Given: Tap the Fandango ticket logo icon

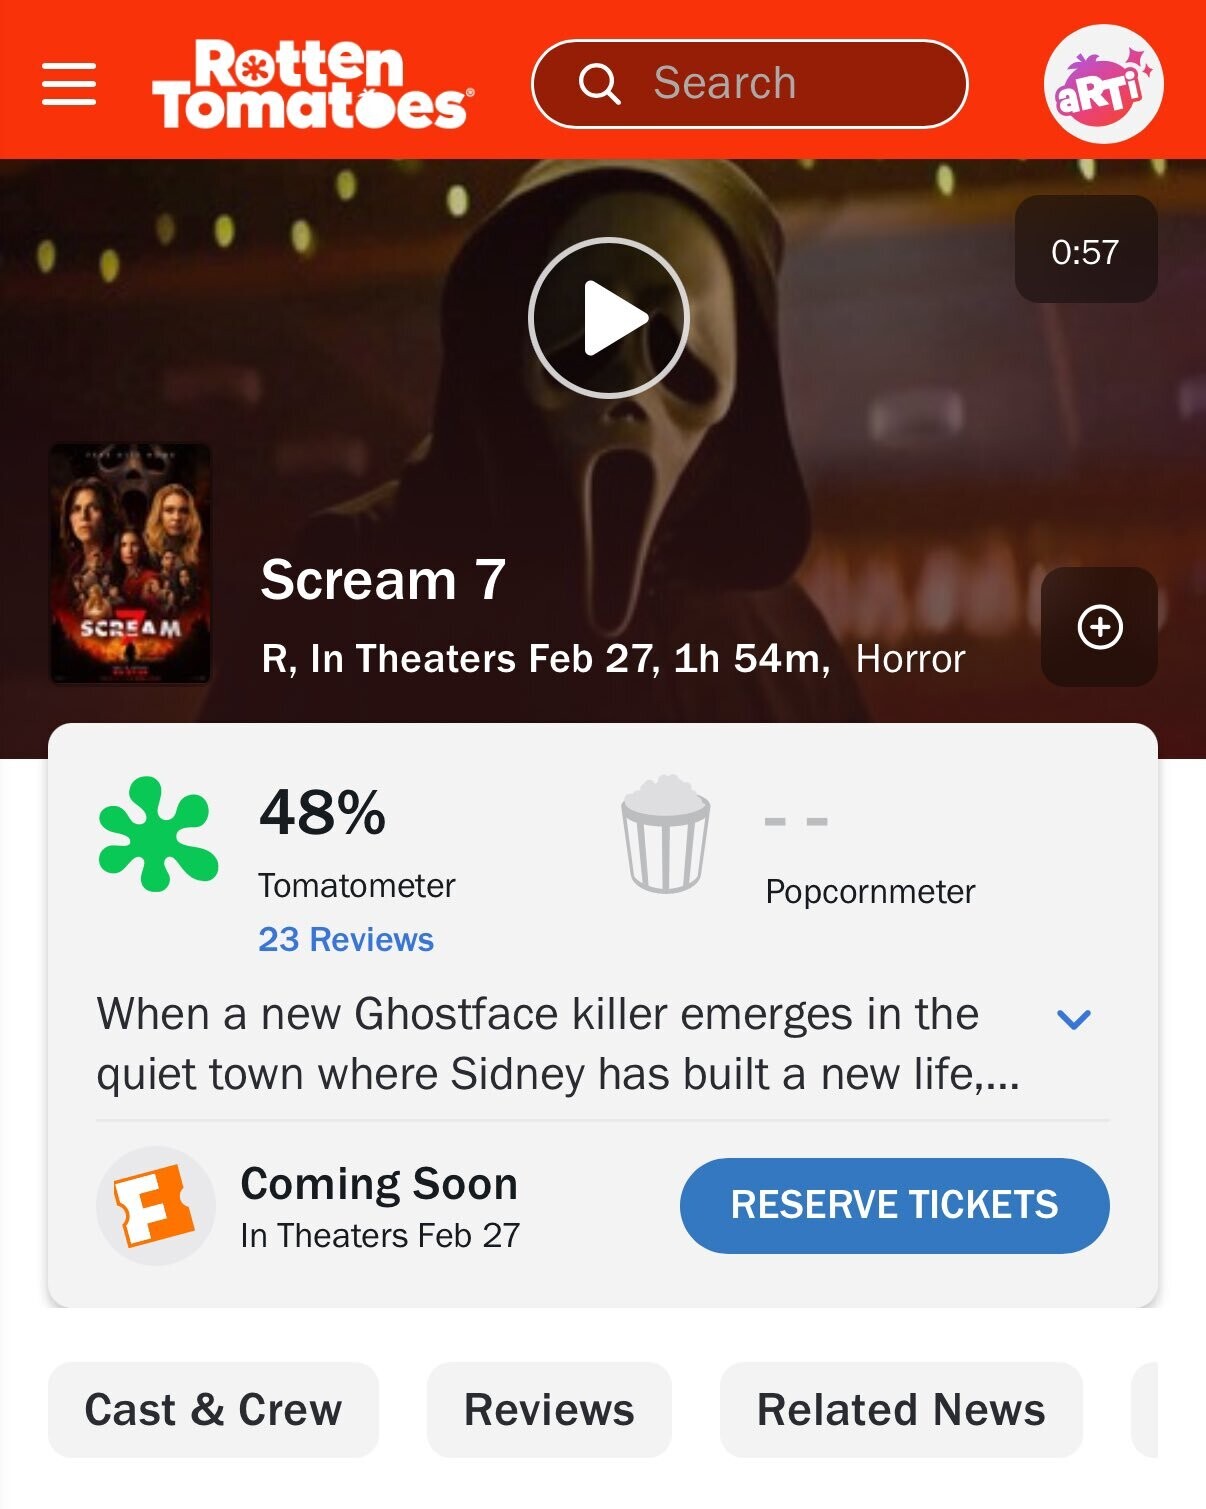Looking at the screenshot, I should [x=155, y=1205].
